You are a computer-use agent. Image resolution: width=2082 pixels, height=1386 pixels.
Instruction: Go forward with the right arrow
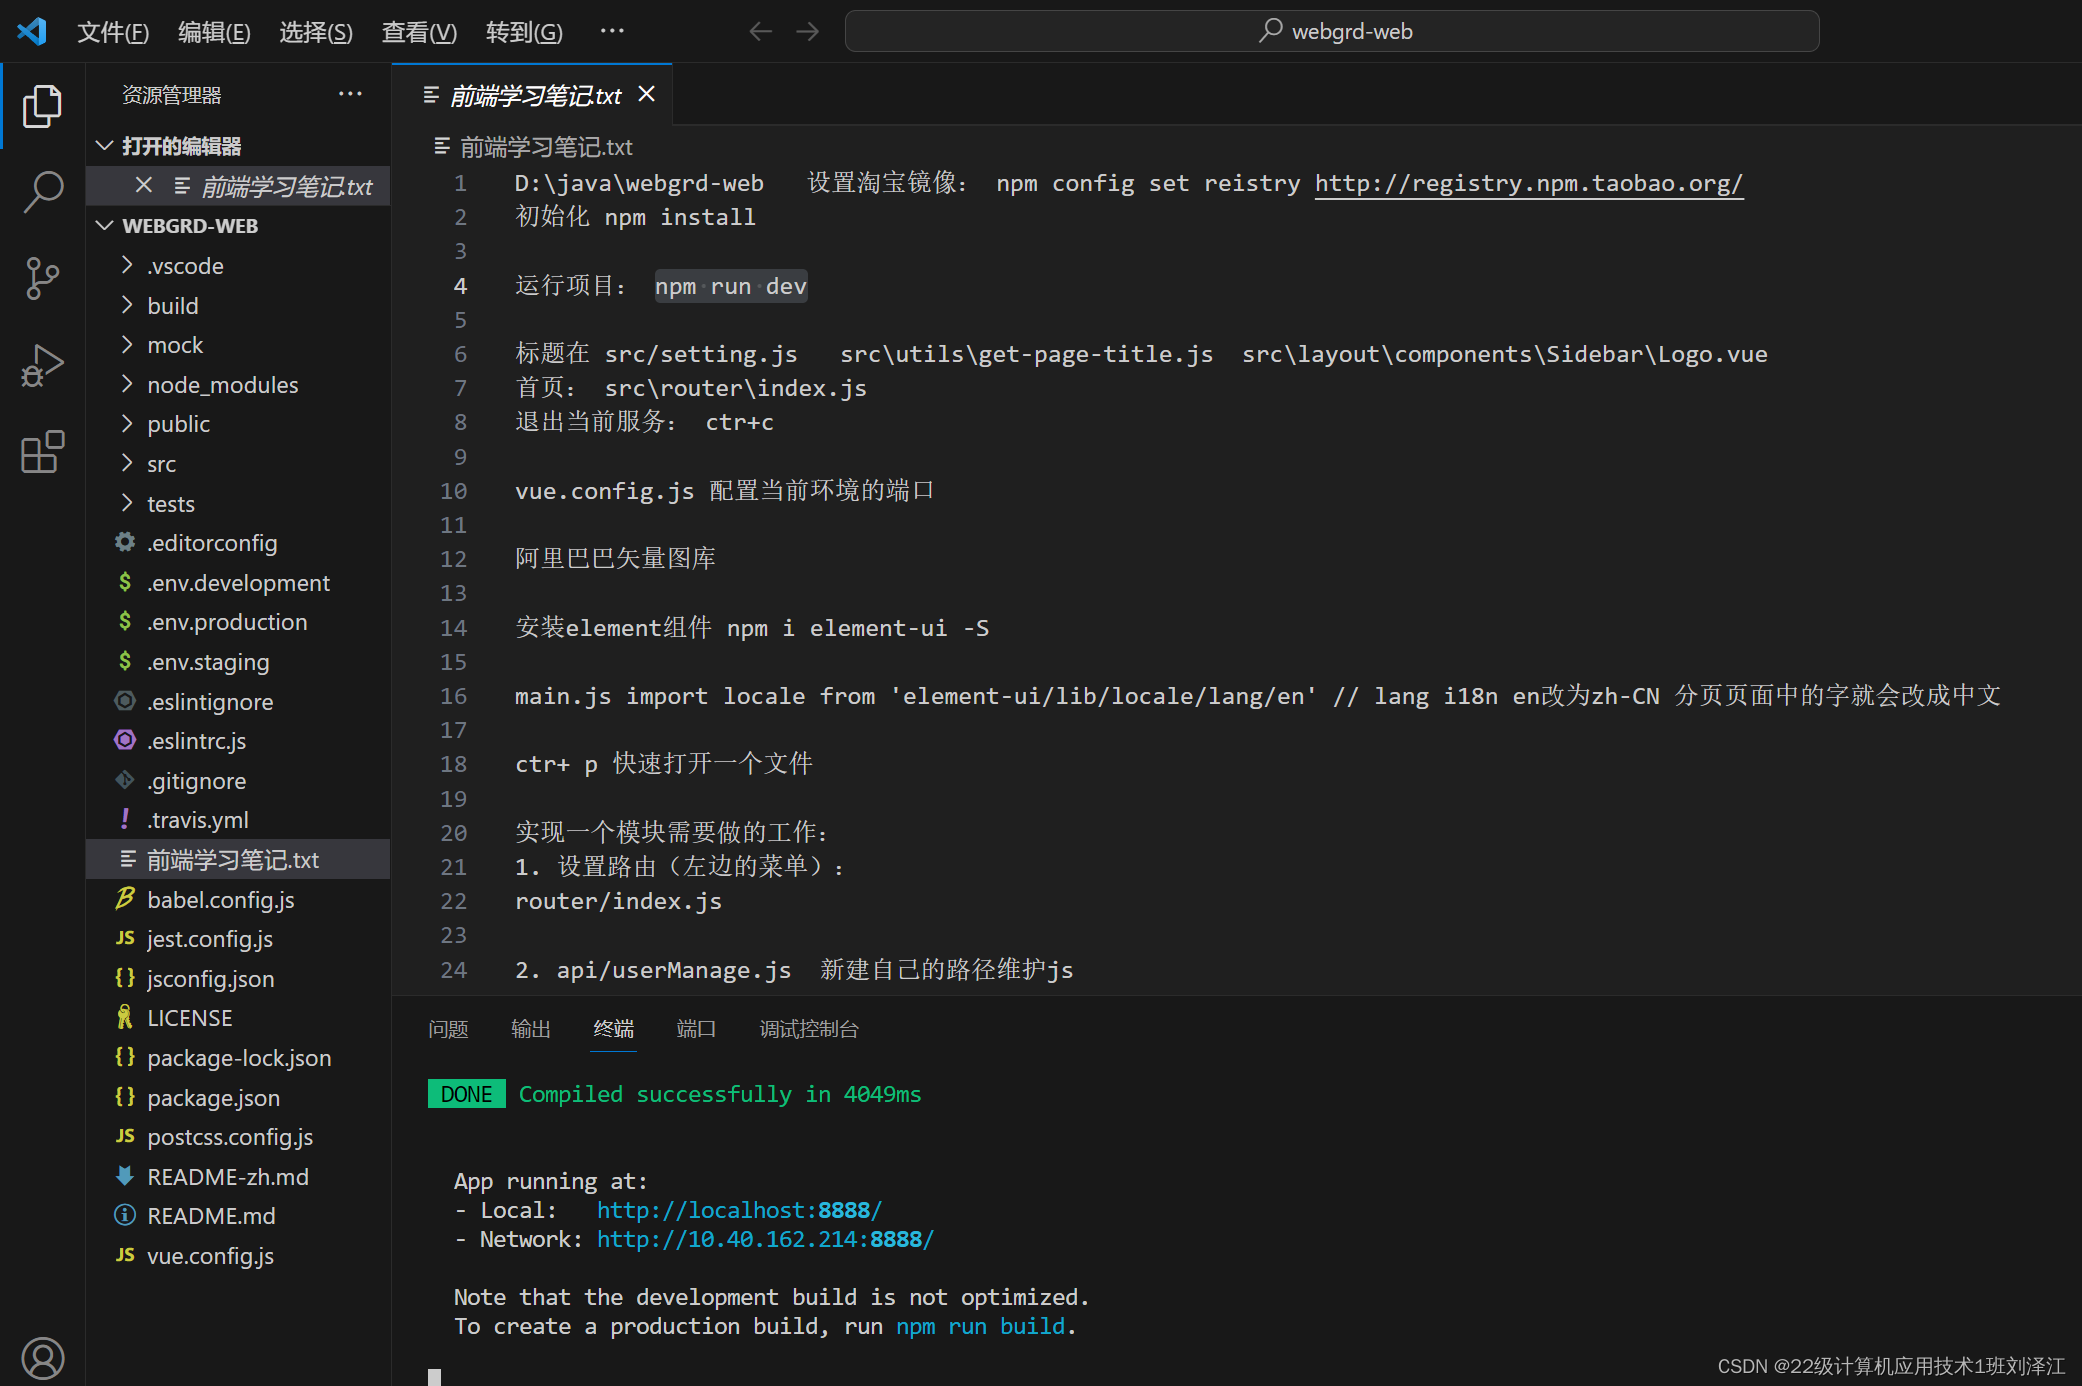tap(807, 31)
